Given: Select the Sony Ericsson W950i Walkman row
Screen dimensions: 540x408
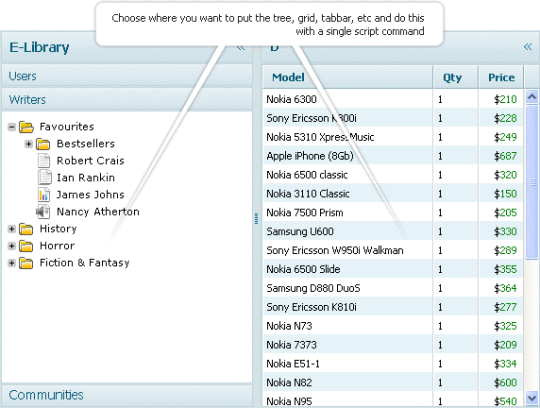Looking at the screenshot, I should click(x=393, y=250).
